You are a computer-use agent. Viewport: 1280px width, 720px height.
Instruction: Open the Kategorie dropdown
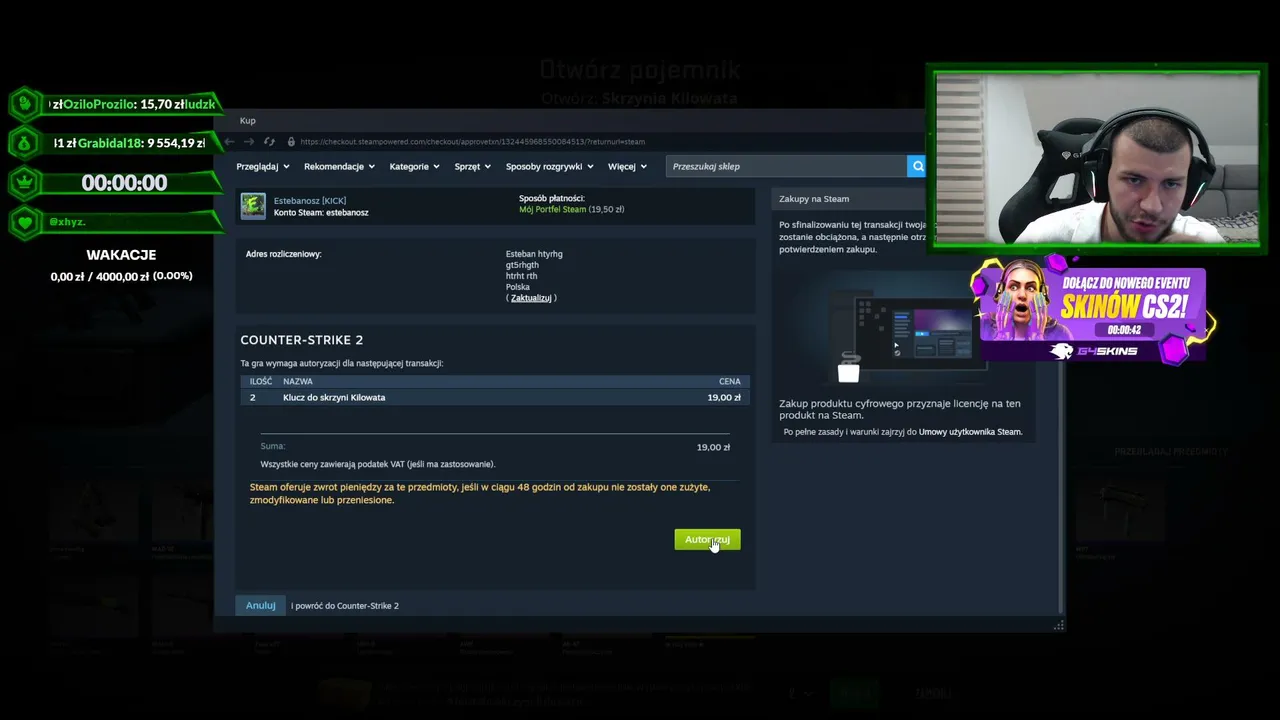pyautogui.click(x=414, y=167)
